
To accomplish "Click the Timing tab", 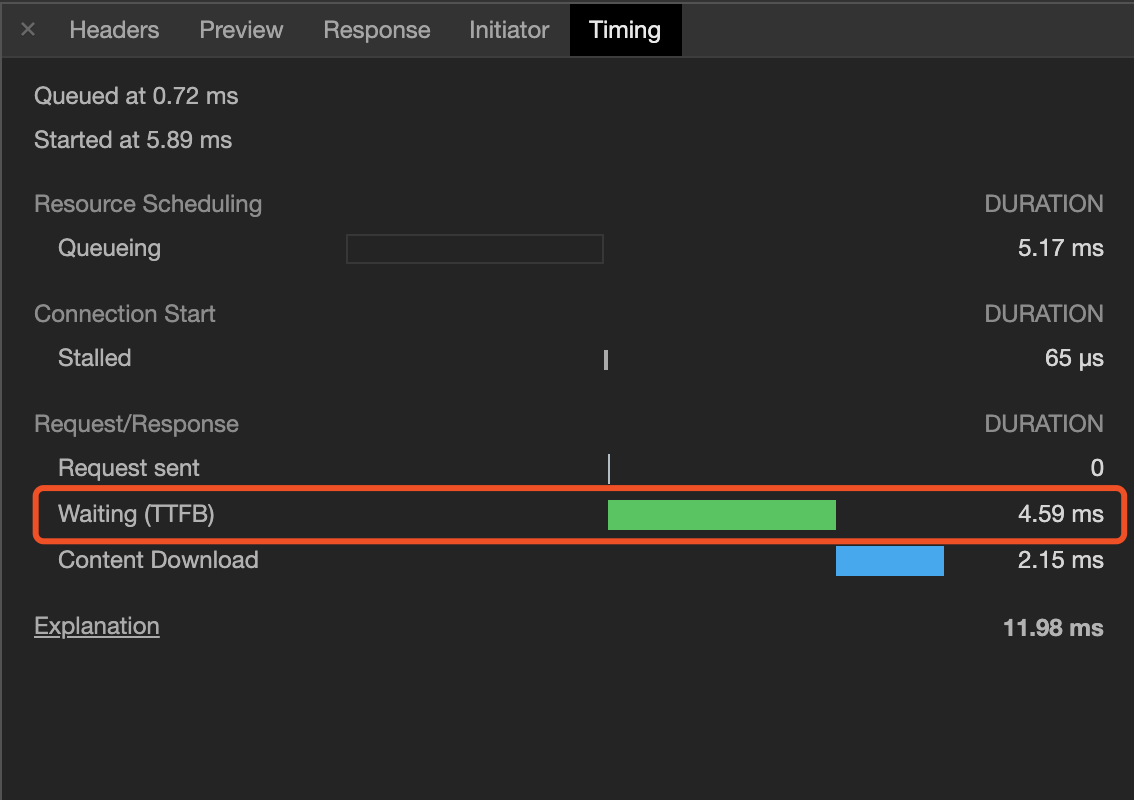I will [x=625, y=30].
